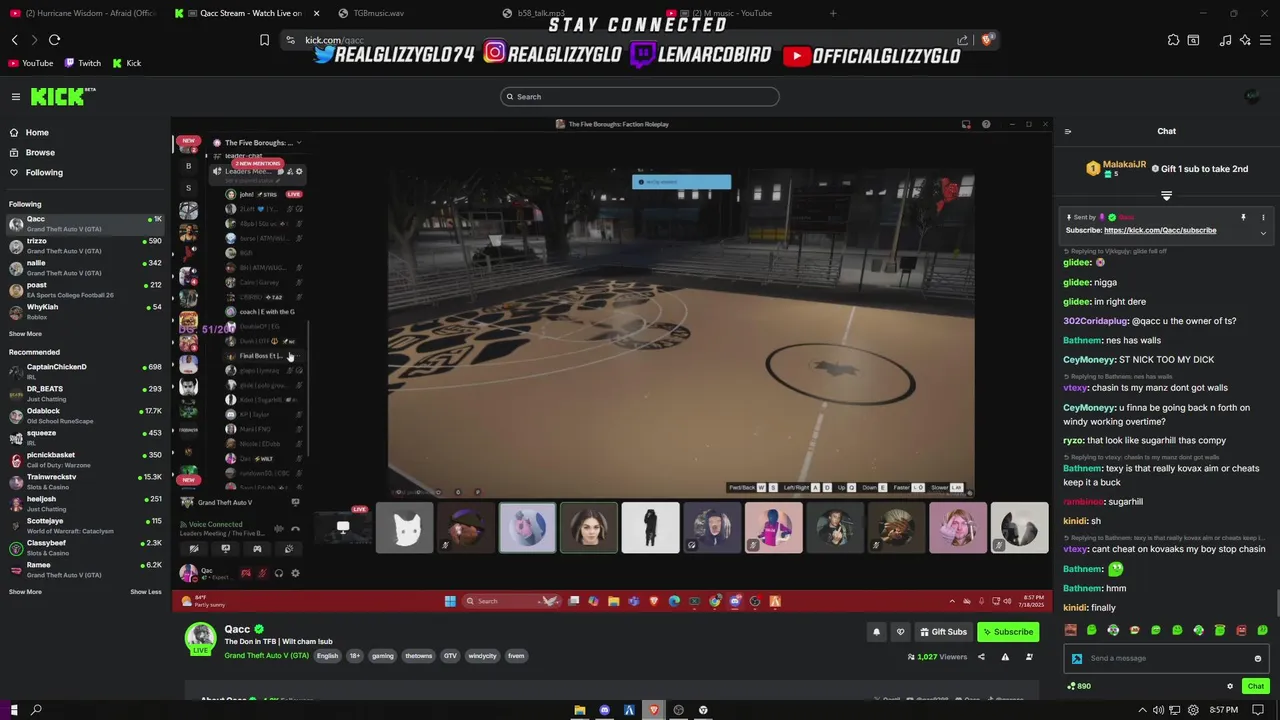This screenshot has width=1280, height=720.
Task: Click into Send a message field
Action: [1165, 658]
